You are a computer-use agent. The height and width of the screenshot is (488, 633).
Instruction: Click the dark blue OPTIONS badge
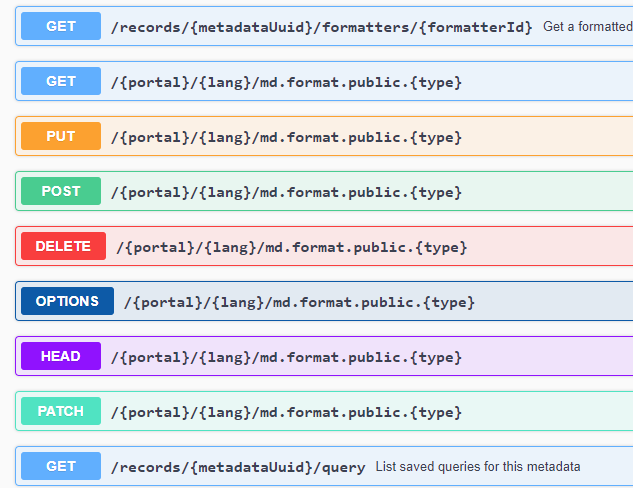[67, 301]
